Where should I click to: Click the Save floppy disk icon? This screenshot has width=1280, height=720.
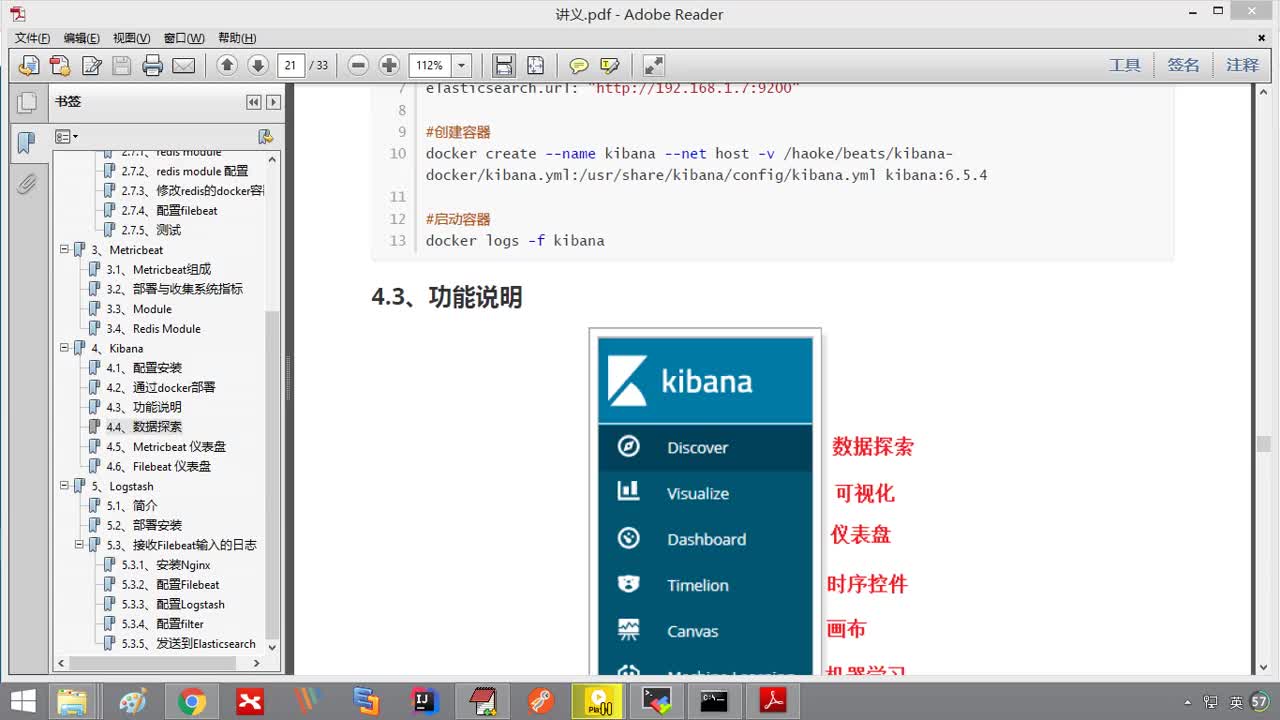pyautogui.click(x=122, y=66)
